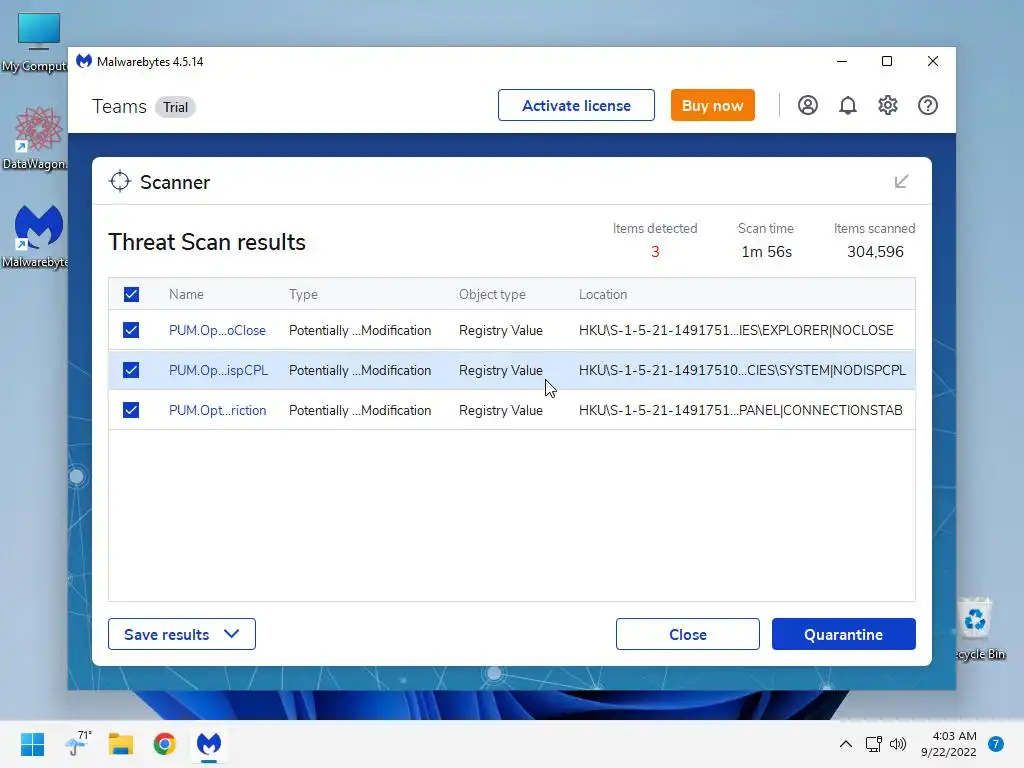Collapse the Scanner panel with the arrow icon

coord(901,182)
